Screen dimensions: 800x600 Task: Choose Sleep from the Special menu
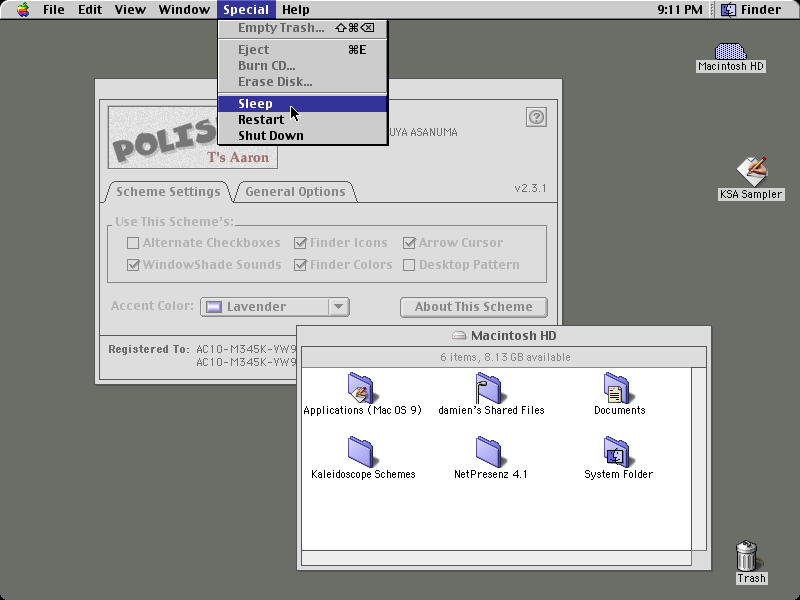(303, 104)
